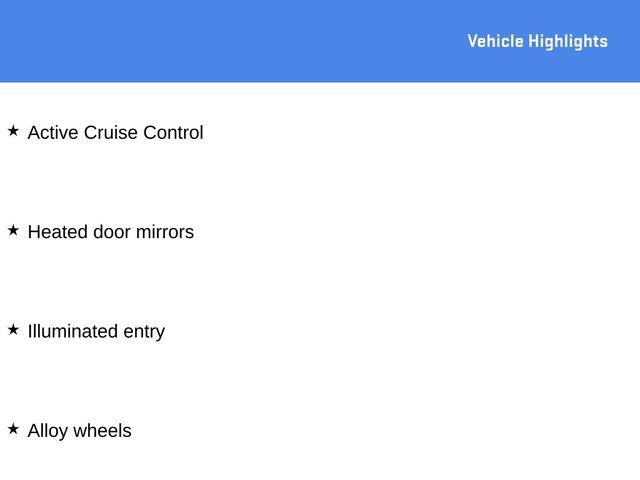The width and height of the screenshot is (640, 480).
Task: Click the word Vehicle in the header
Action: [x=495, y=41]
